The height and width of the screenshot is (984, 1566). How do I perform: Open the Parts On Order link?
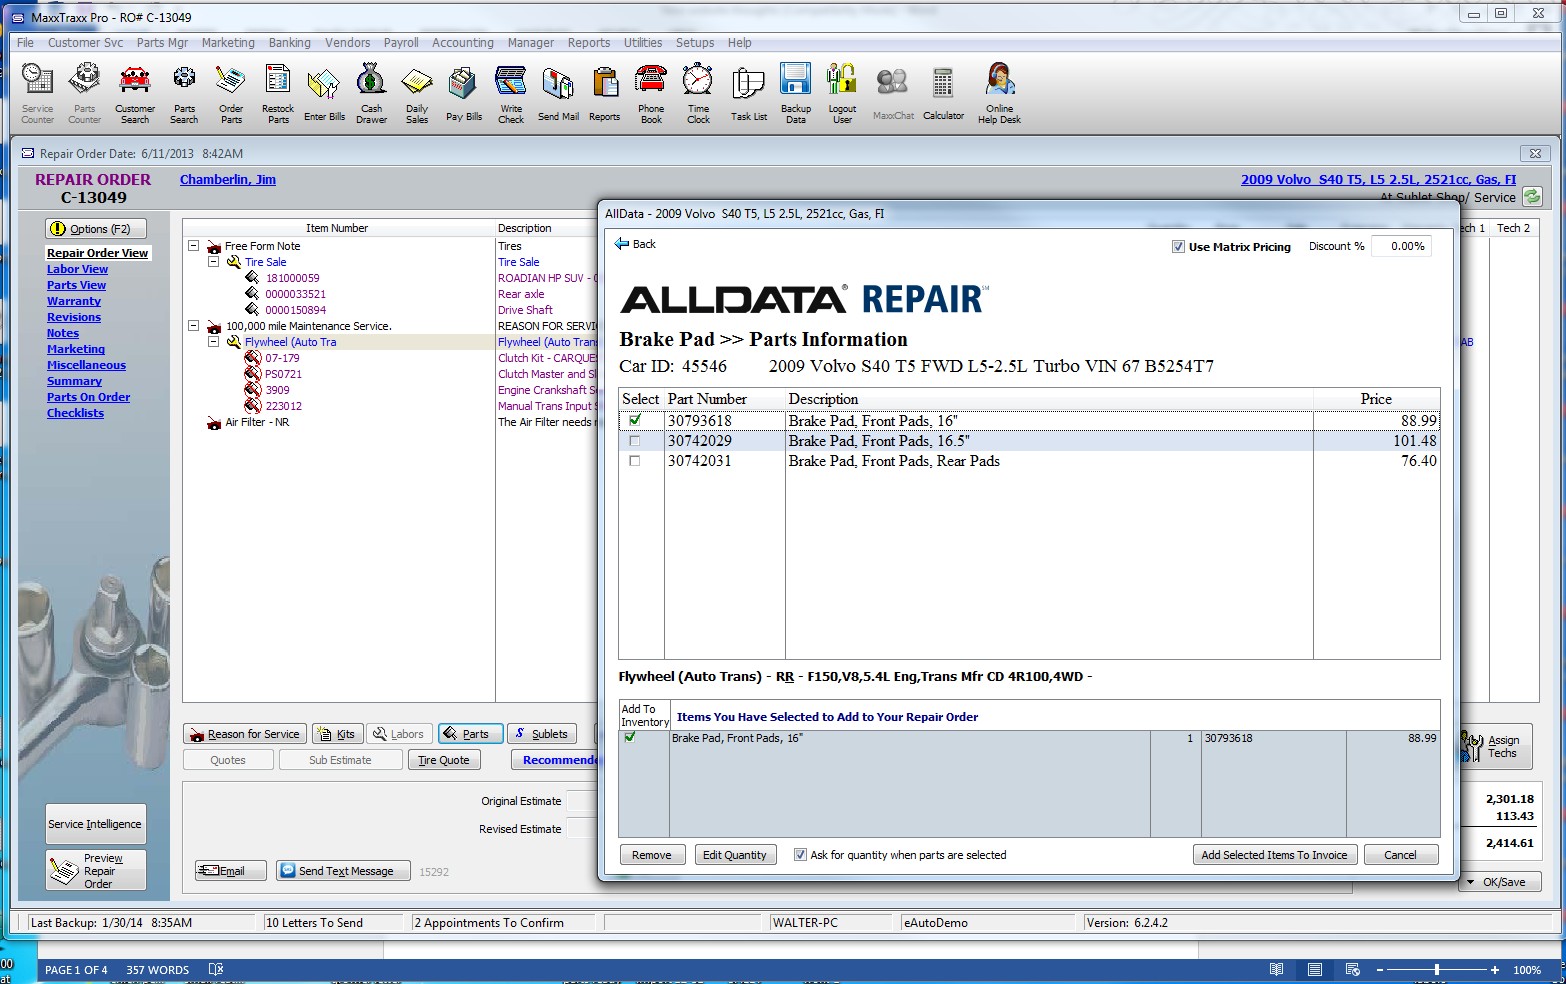88,397
